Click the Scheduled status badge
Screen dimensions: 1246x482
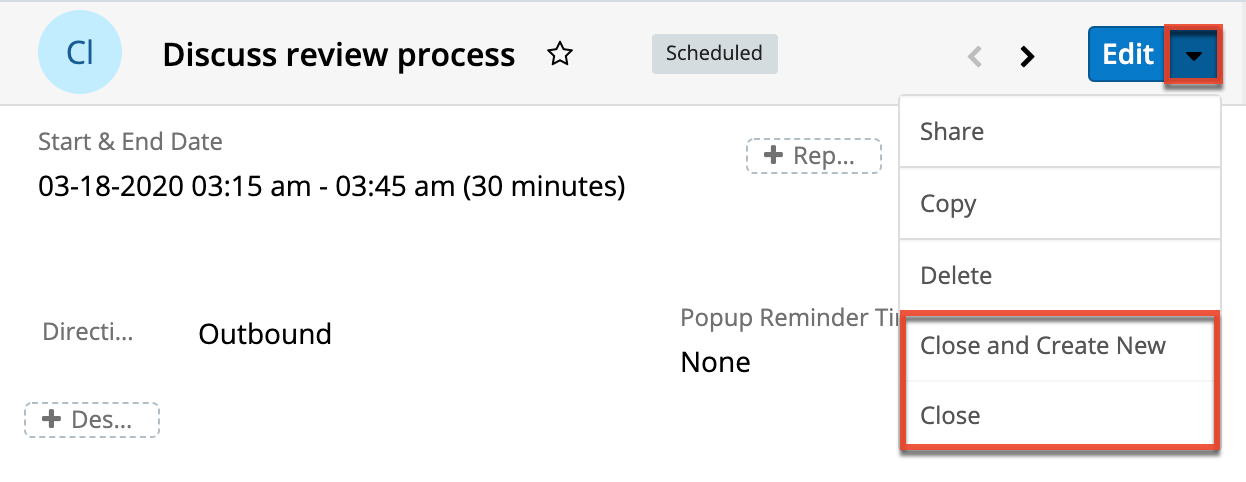tap(714, 53)
